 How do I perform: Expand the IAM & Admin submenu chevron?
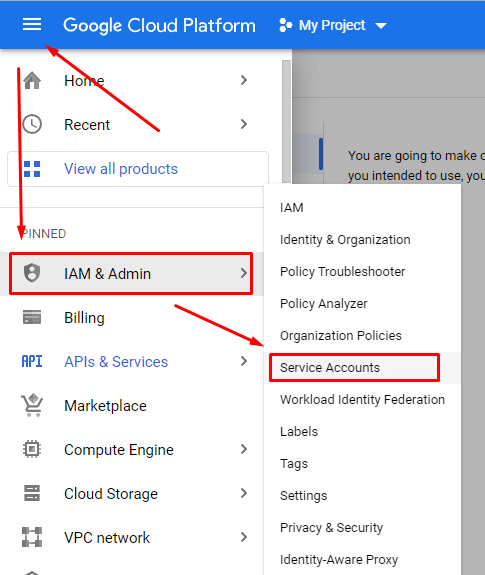click(244, 273)
